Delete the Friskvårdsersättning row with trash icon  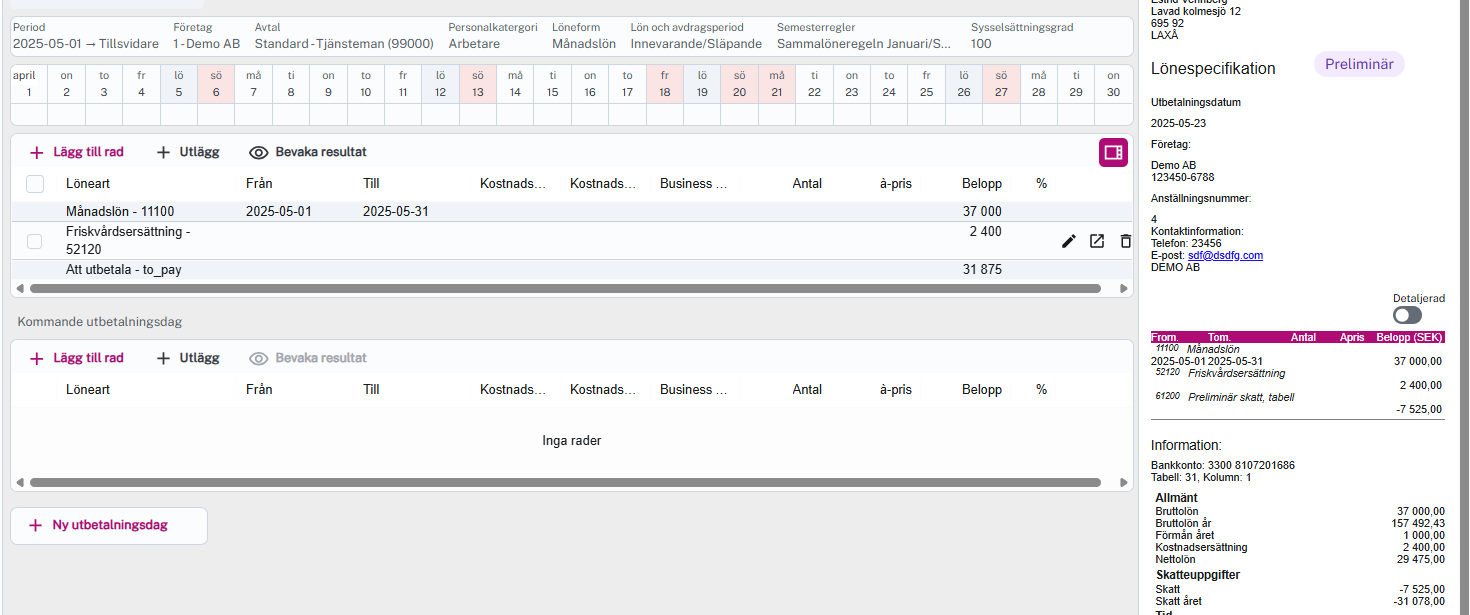[1125, 241]
